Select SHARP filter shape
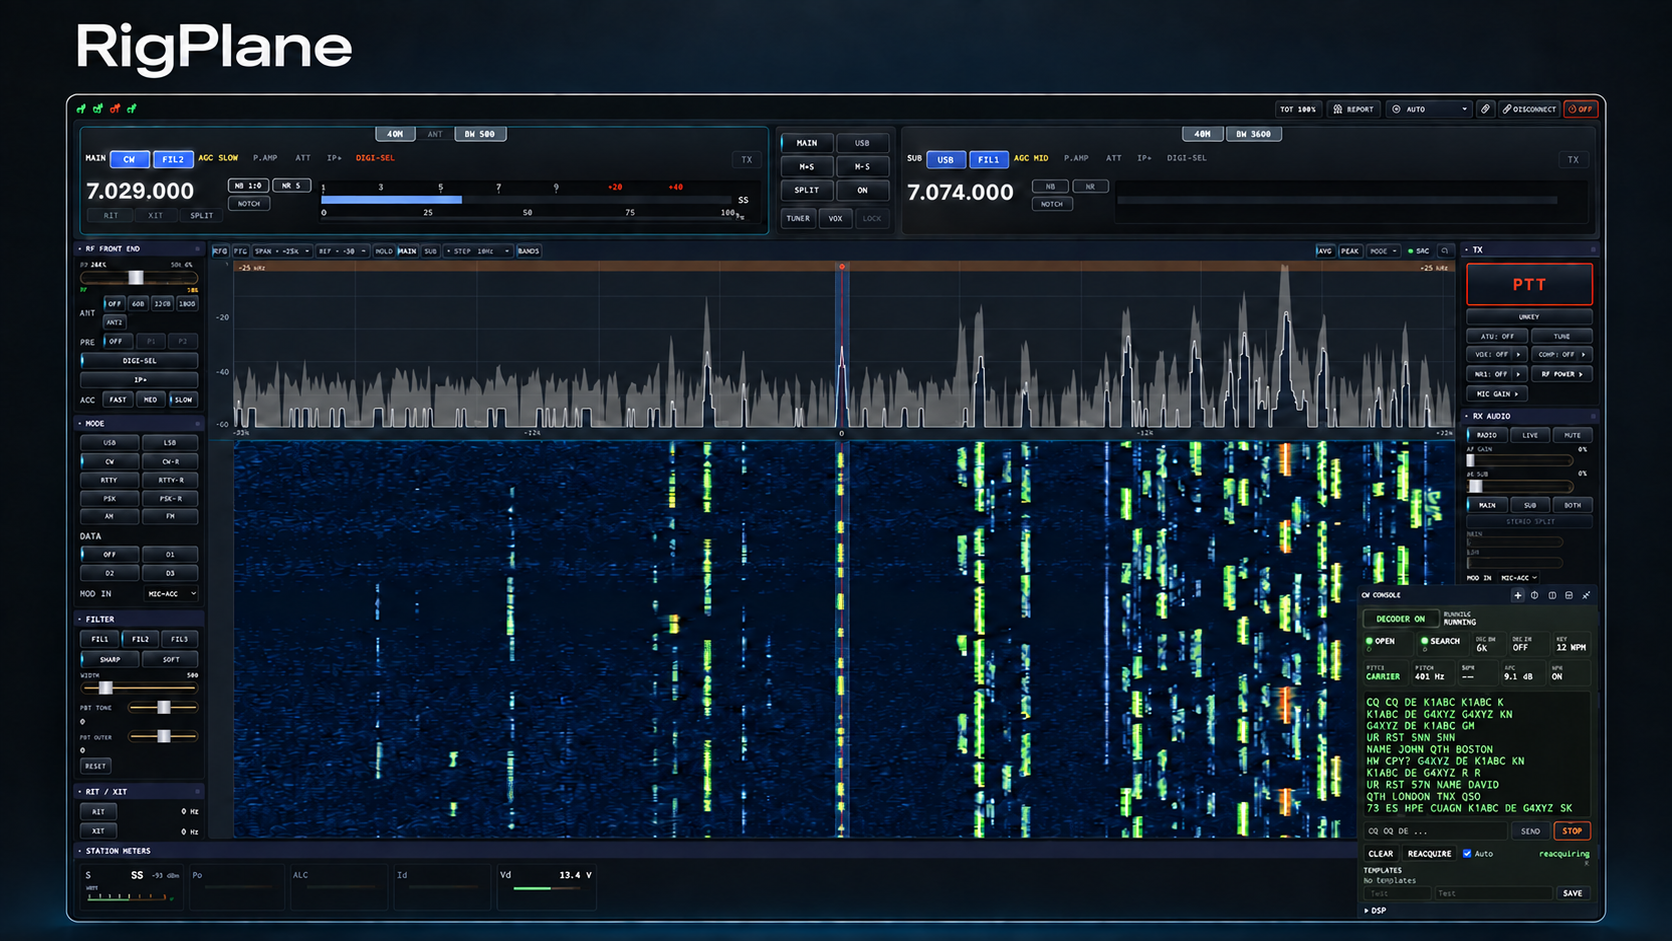The width and height of the screenshot is (1672, 941). (109, 659)
